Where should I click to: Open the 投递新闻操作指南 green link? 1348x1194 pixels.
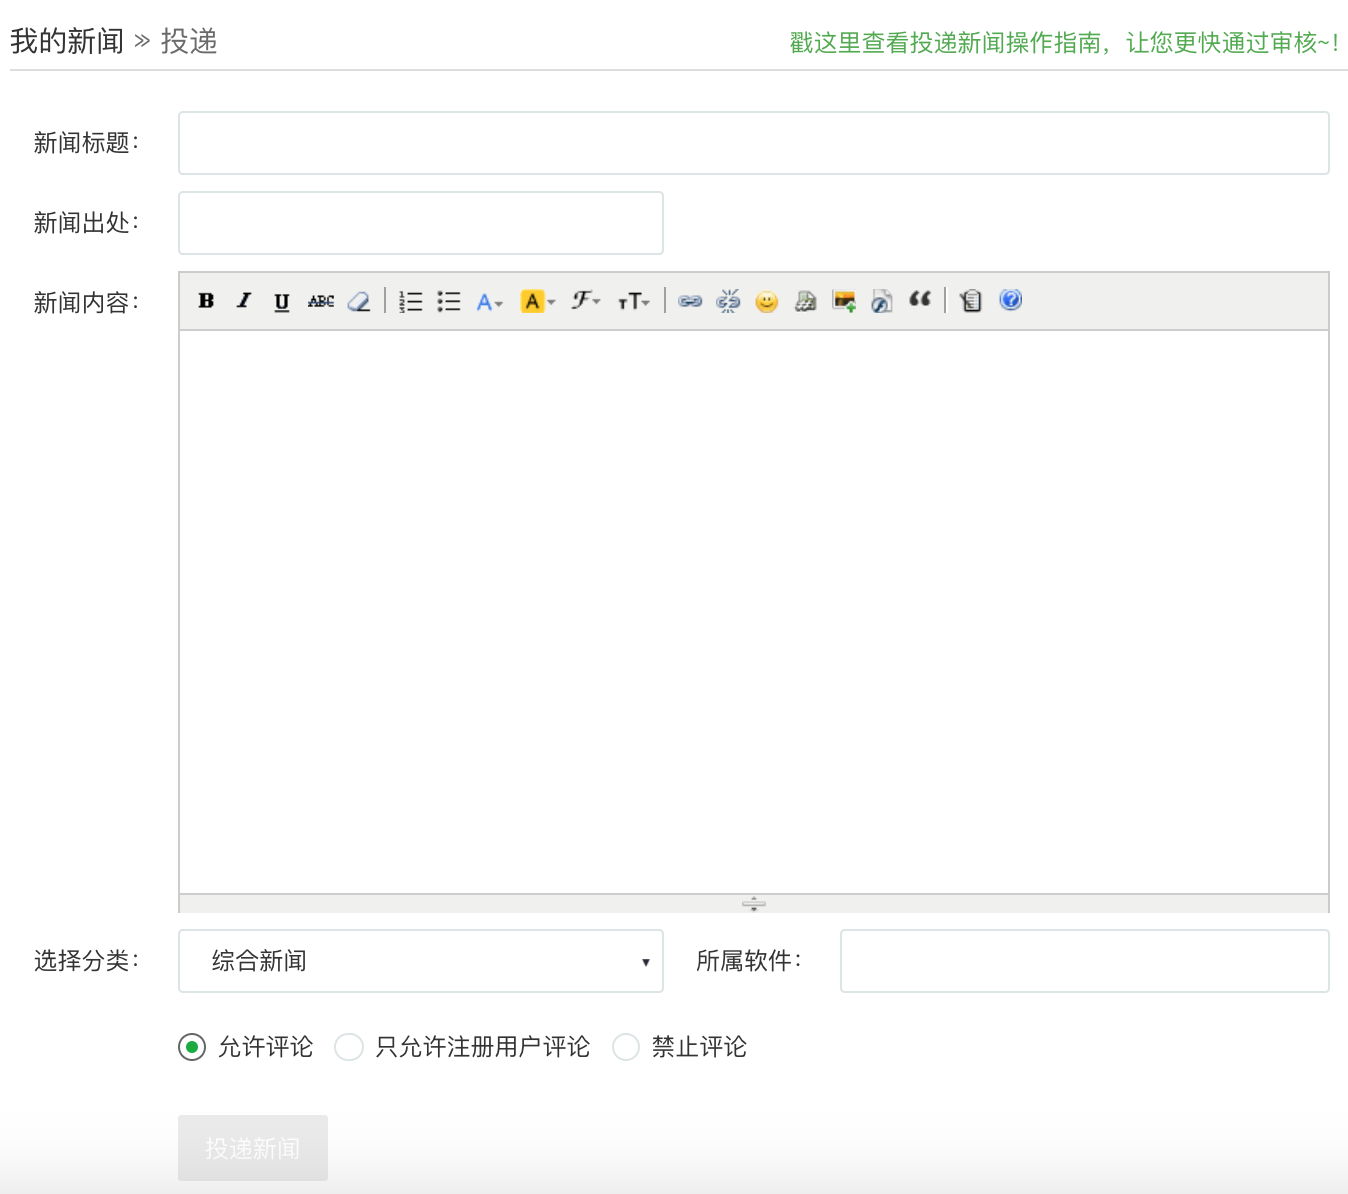click(1064, 43)
